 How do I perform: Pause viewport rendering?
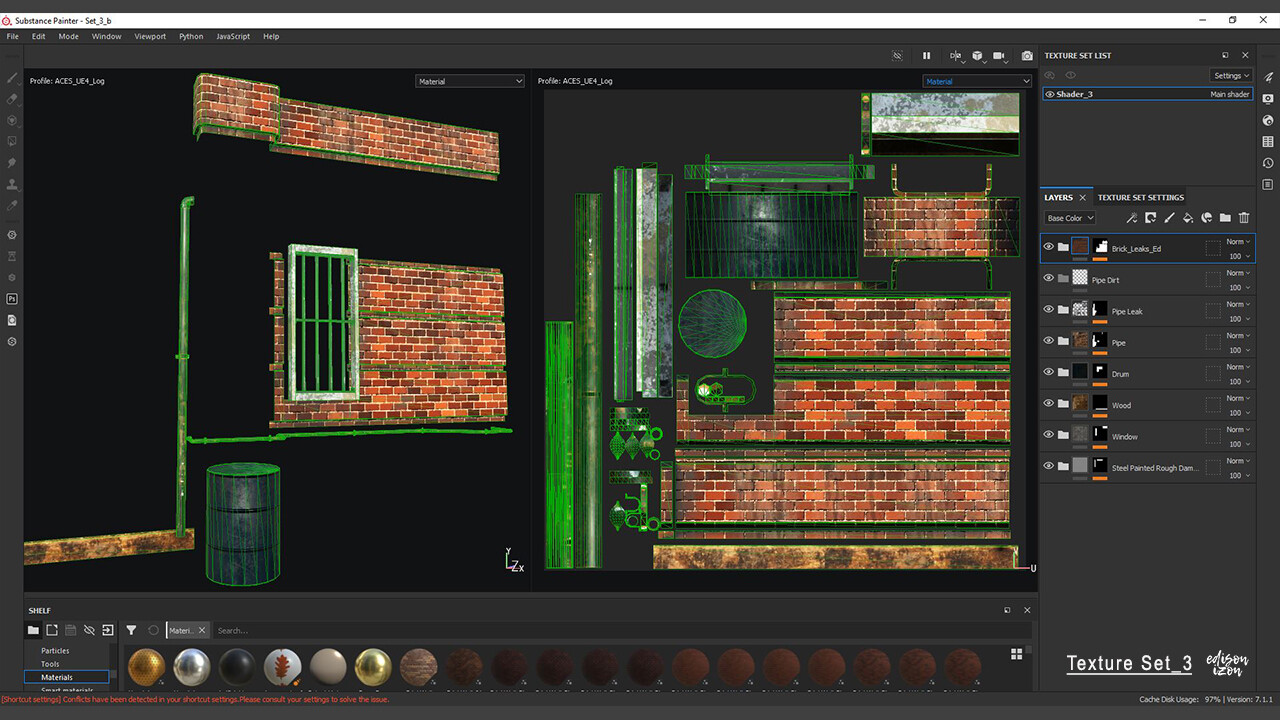tap(926, 56)
